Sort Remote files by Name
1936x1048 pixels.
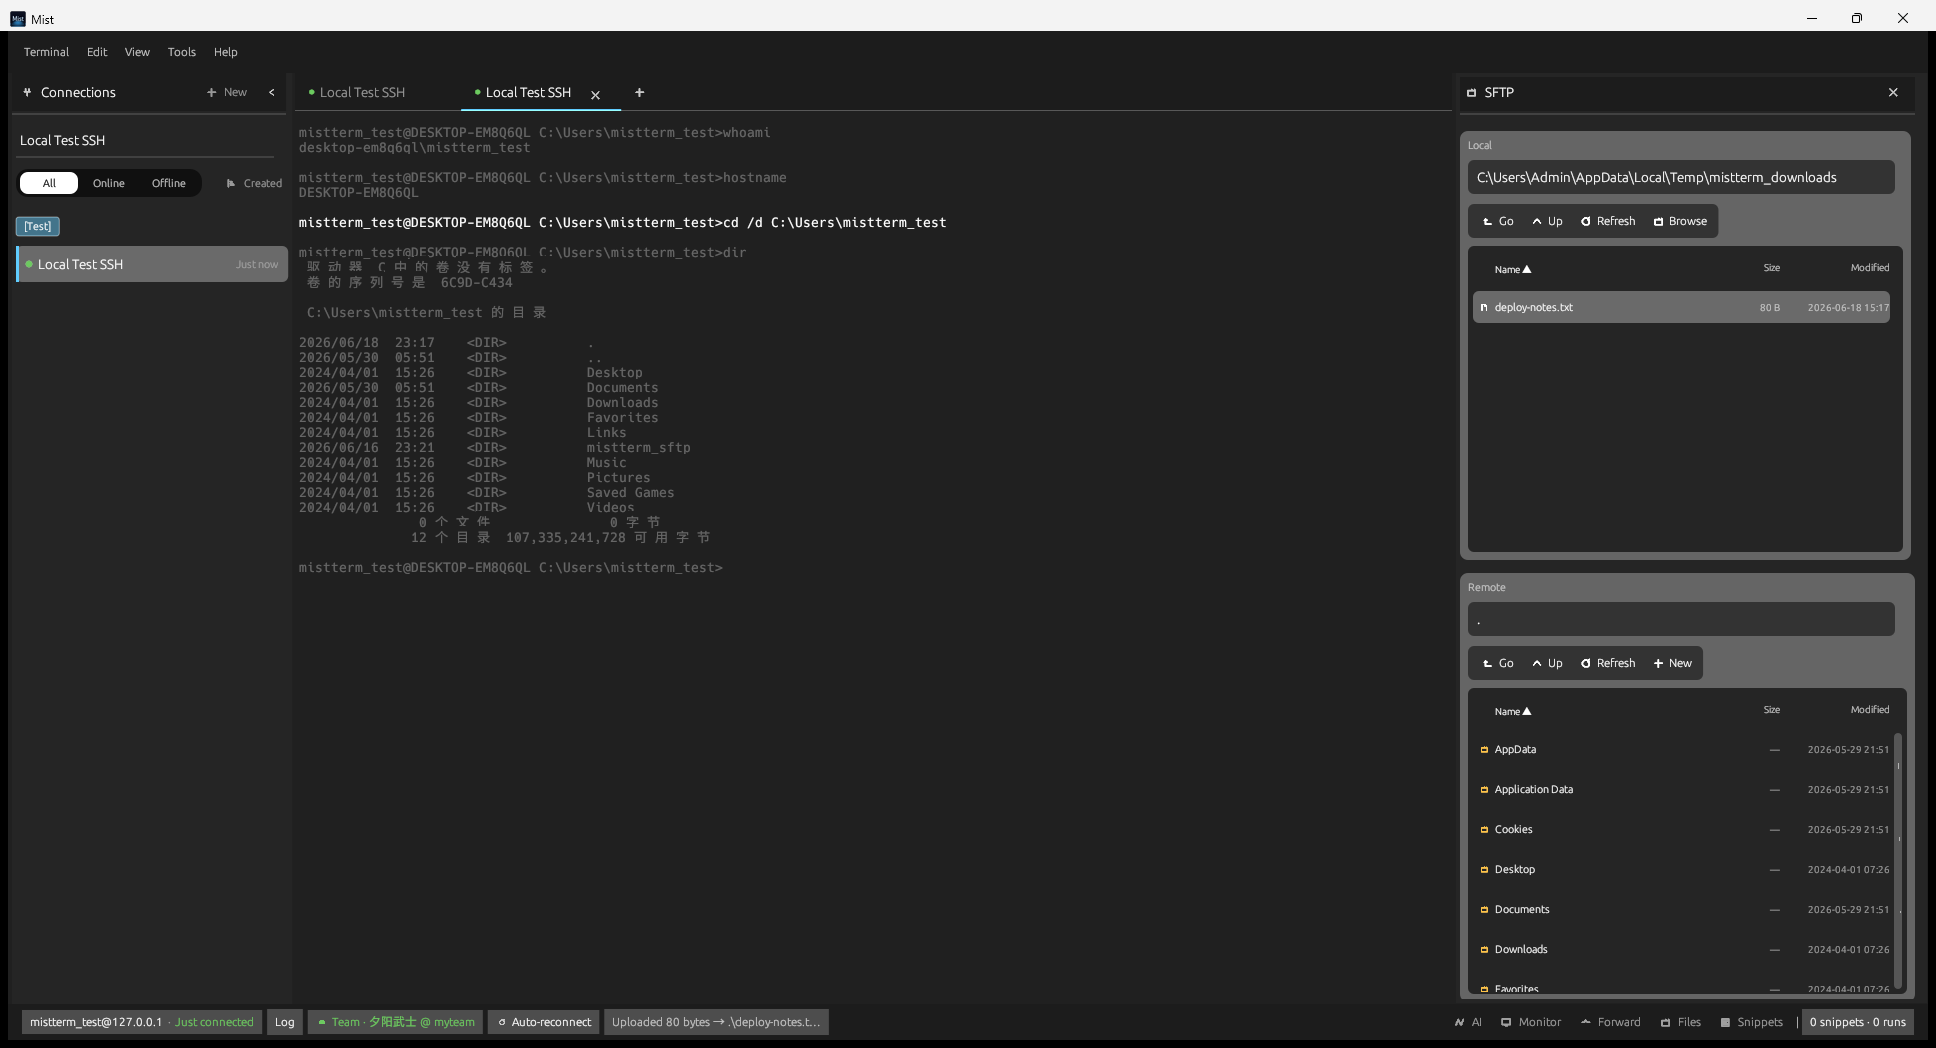click(x=1513, y=711)
